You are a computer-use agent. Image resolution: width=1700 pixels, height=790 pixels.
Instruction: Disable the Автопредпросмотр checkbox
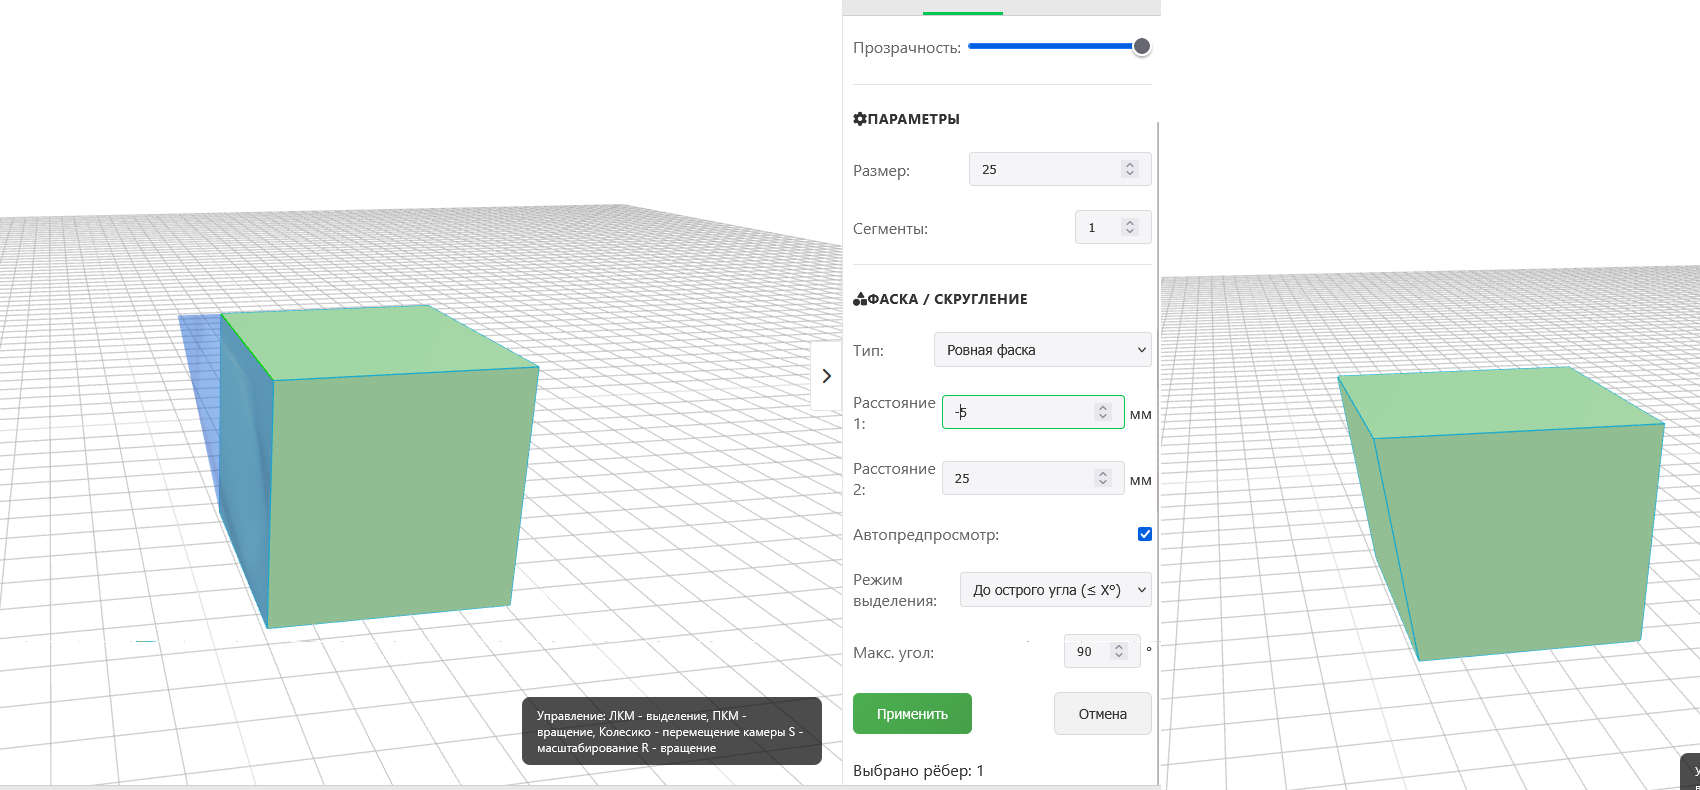(1145, 534)
